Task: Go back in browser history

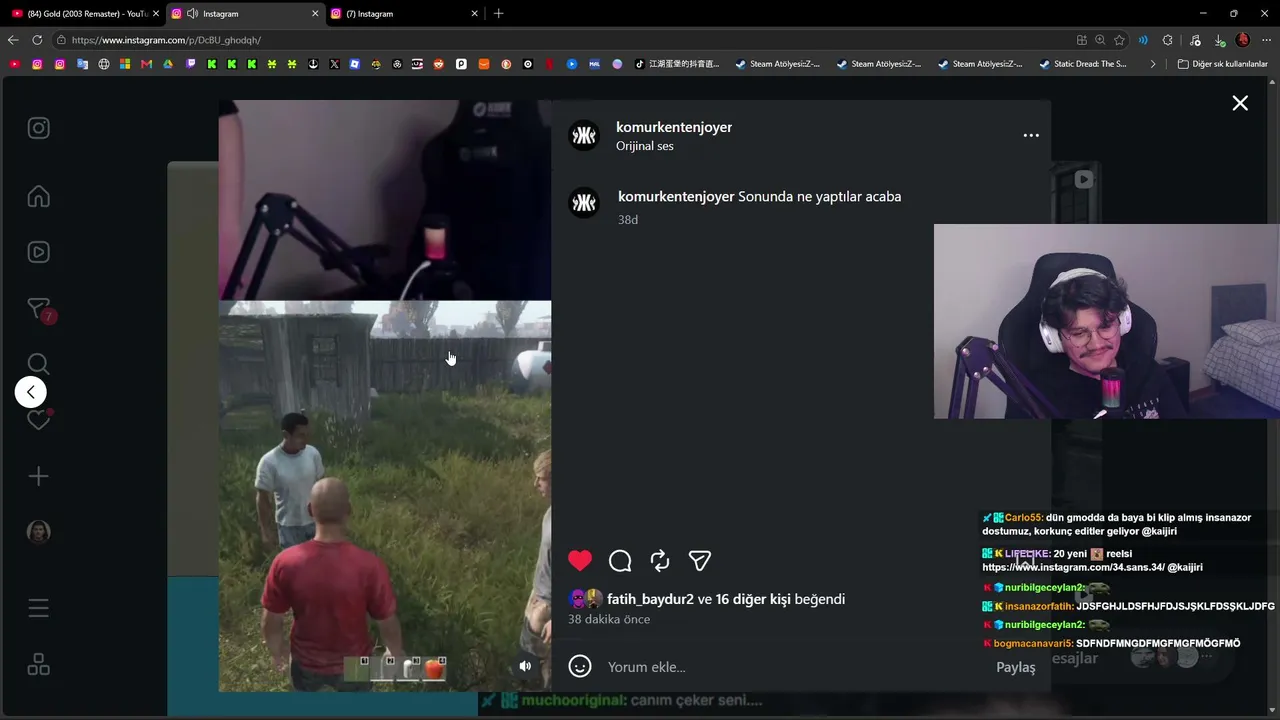Action: click(13, 40)
